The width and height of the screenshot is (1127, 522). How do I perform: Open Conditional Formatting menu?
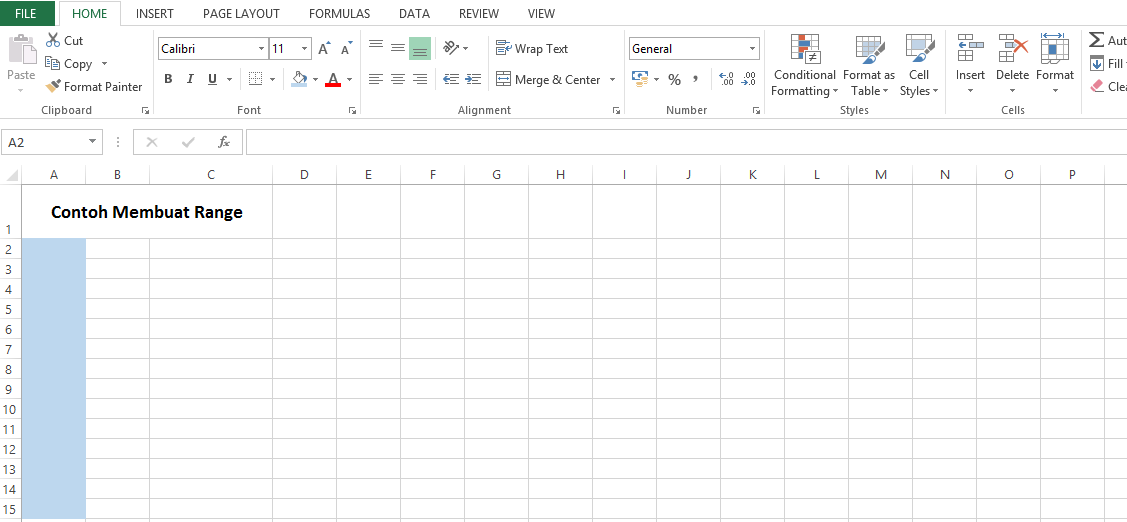(x=804, y=65)
